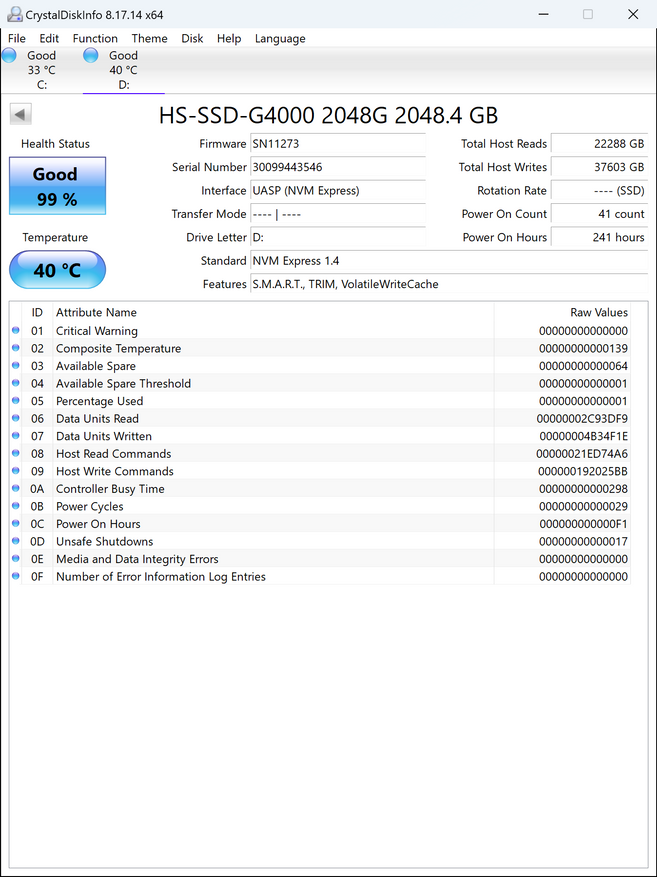Click the Total Host Writes value 37603 GB
657x877 pixels.
point(599,167)
